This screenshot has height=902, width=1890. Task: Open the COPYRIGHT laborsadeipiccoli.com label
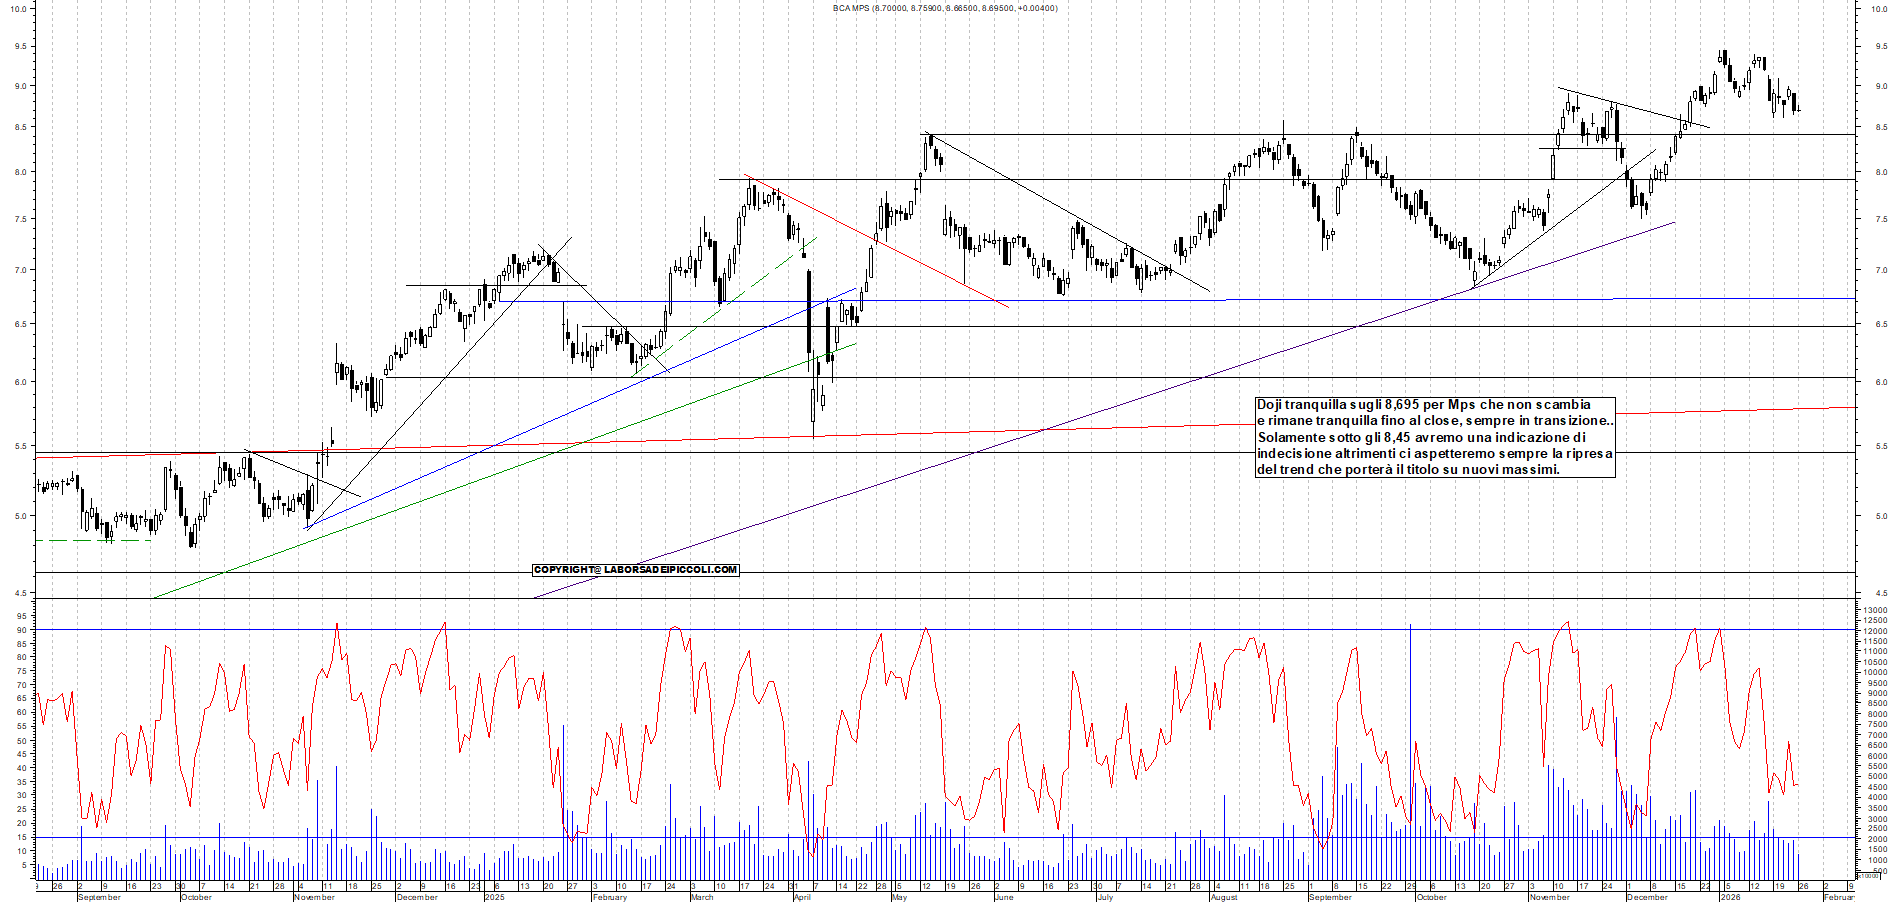[x=635, y=570]
